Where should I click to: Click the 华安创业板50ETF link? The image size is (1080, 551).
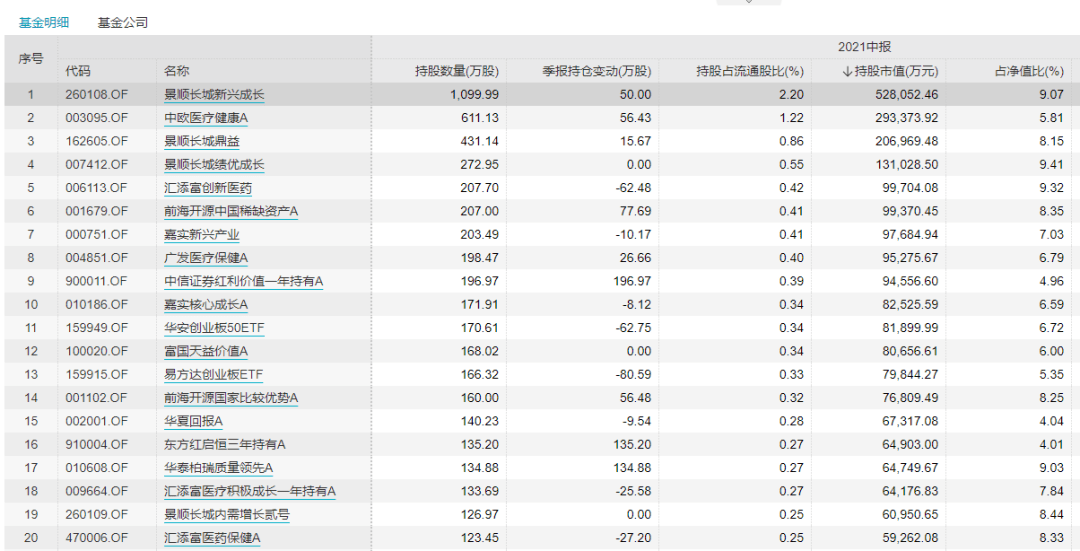[x=214, y=328]
